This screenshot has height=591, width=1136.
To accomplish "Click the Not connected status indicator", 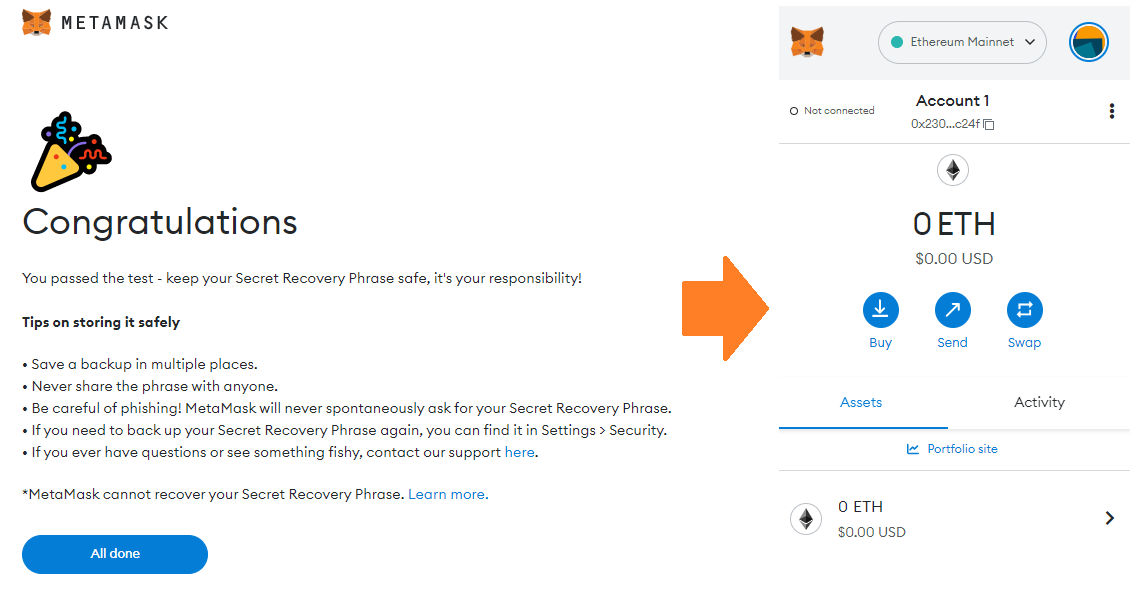I will 831,110.
